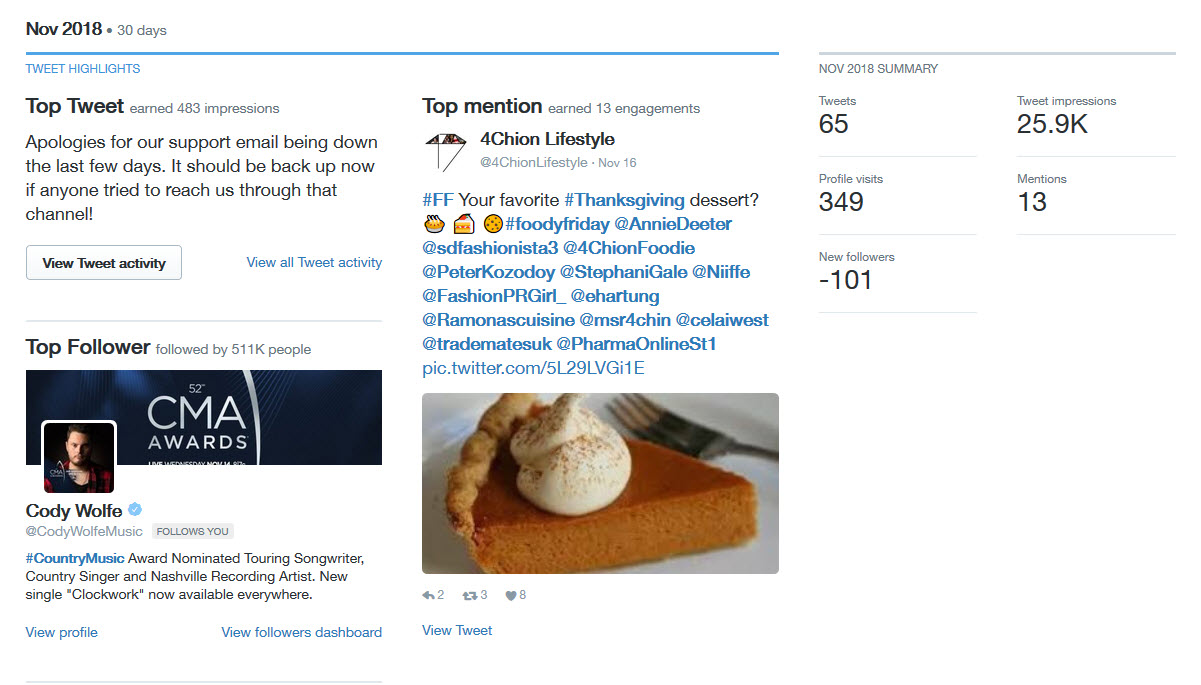Image resolution: width=1201 pixels, height=685 pixels.
Task: Open 4Chion Lifestyle's profile avatar
Action: (445, 150)
